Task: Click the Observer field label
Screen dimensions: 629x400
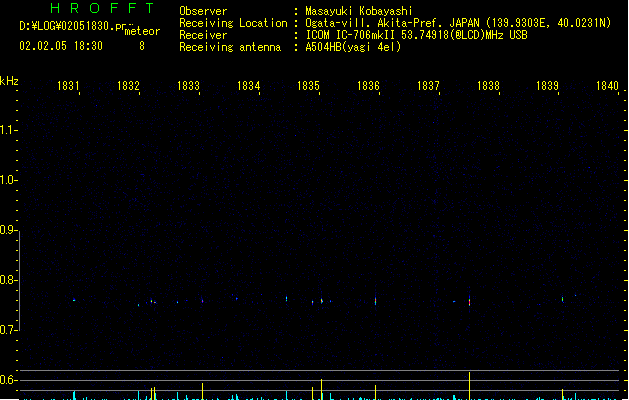Action: point(203,11)
